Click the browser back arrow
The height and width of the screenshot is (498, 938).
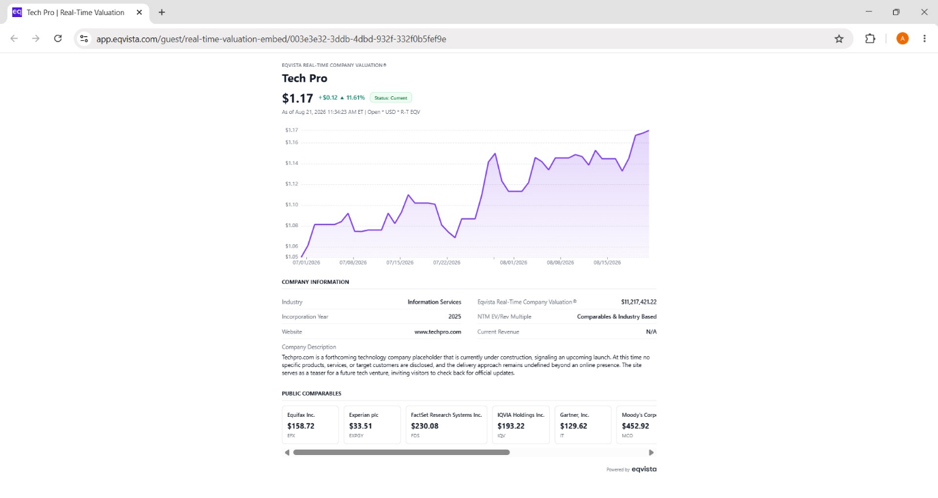tap(14, 39)
